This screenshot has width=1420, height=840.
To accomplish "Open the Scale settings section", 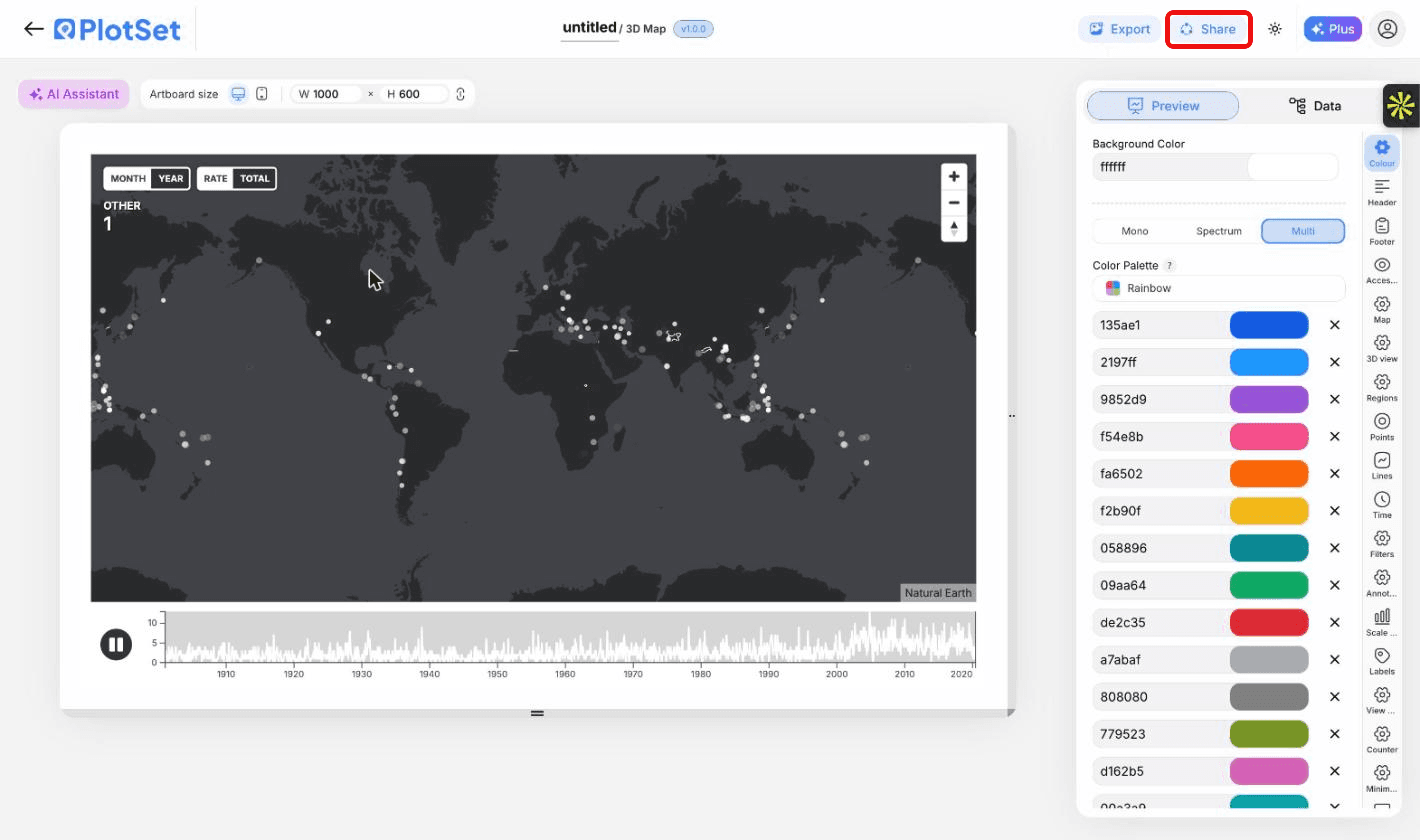I will pyautogui.click(x=1382, y=622).
